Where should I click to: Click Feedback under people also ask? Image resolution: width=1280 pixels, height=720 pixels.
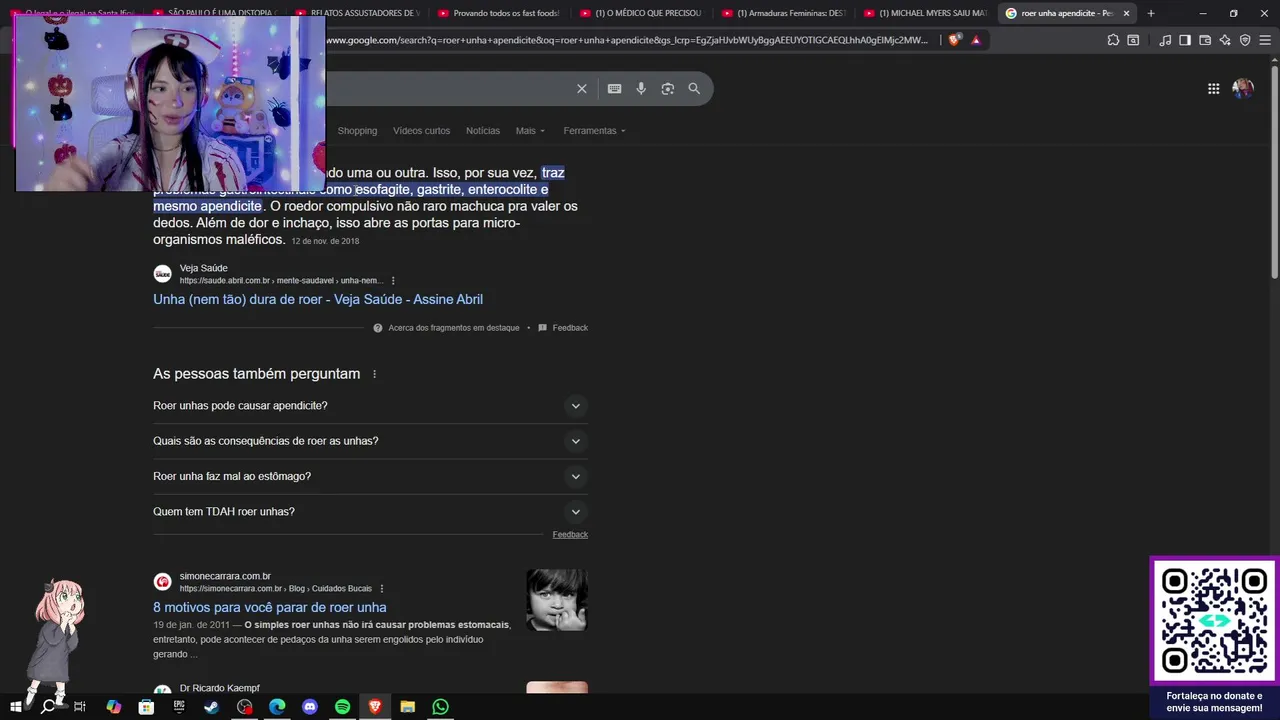click(570, 535)
